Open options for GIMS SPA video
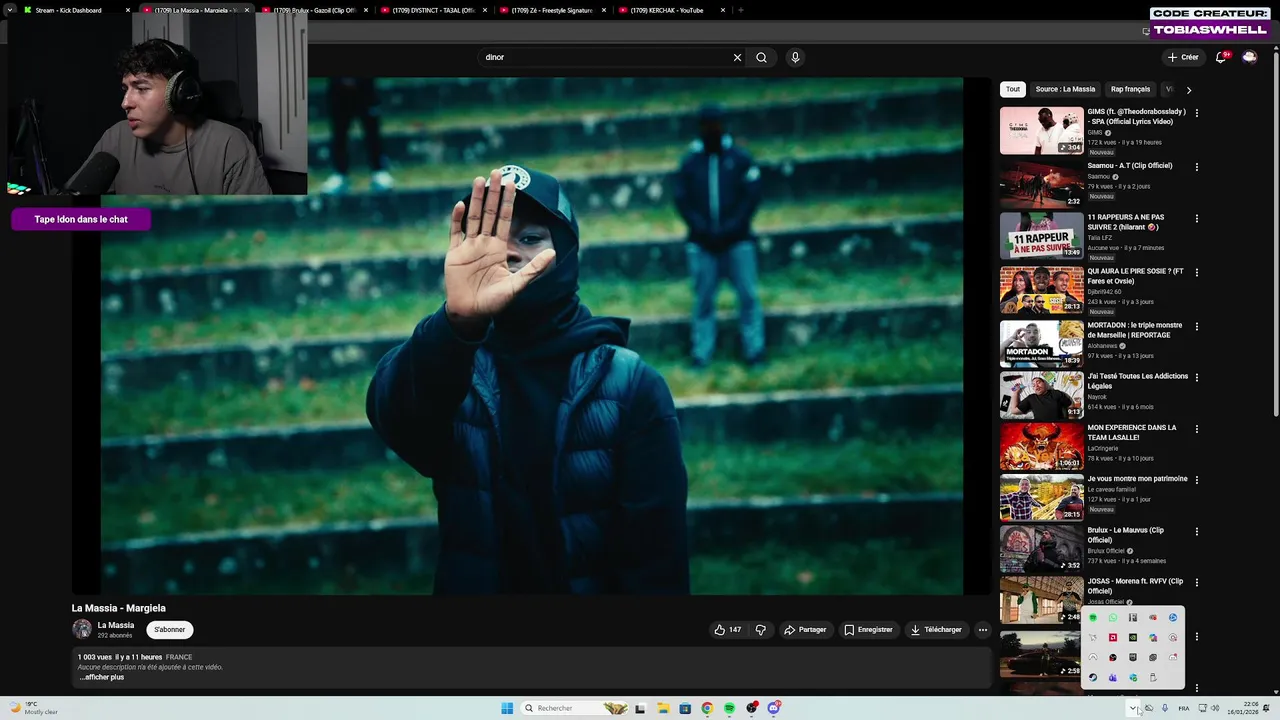The image size is (1280, 720). tap(1196, 113)
